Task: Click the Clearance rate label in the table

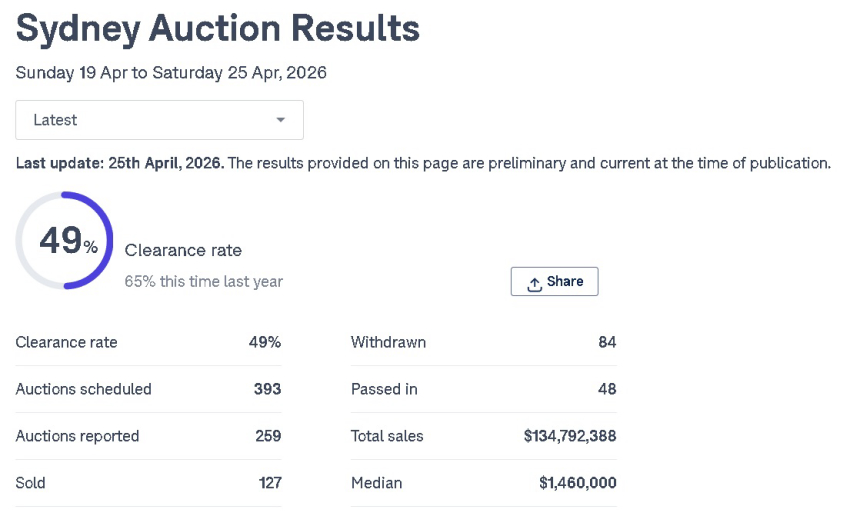Action: tap(66, 342)
